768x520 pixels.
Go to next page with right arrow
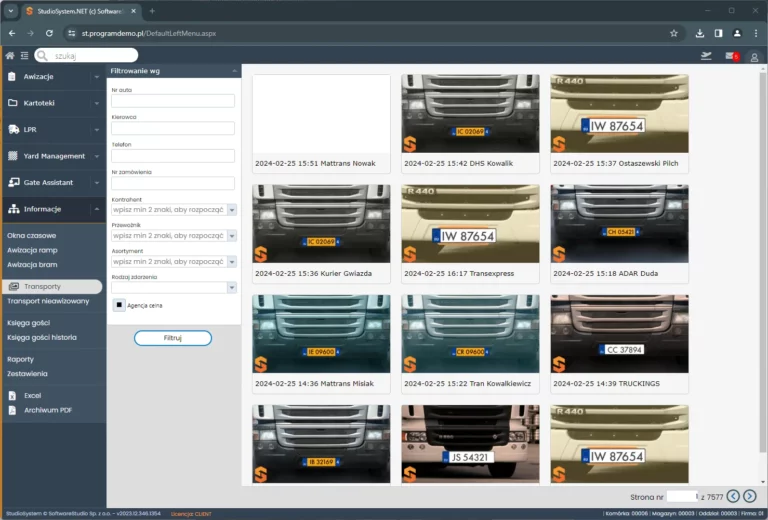point(750,496)
